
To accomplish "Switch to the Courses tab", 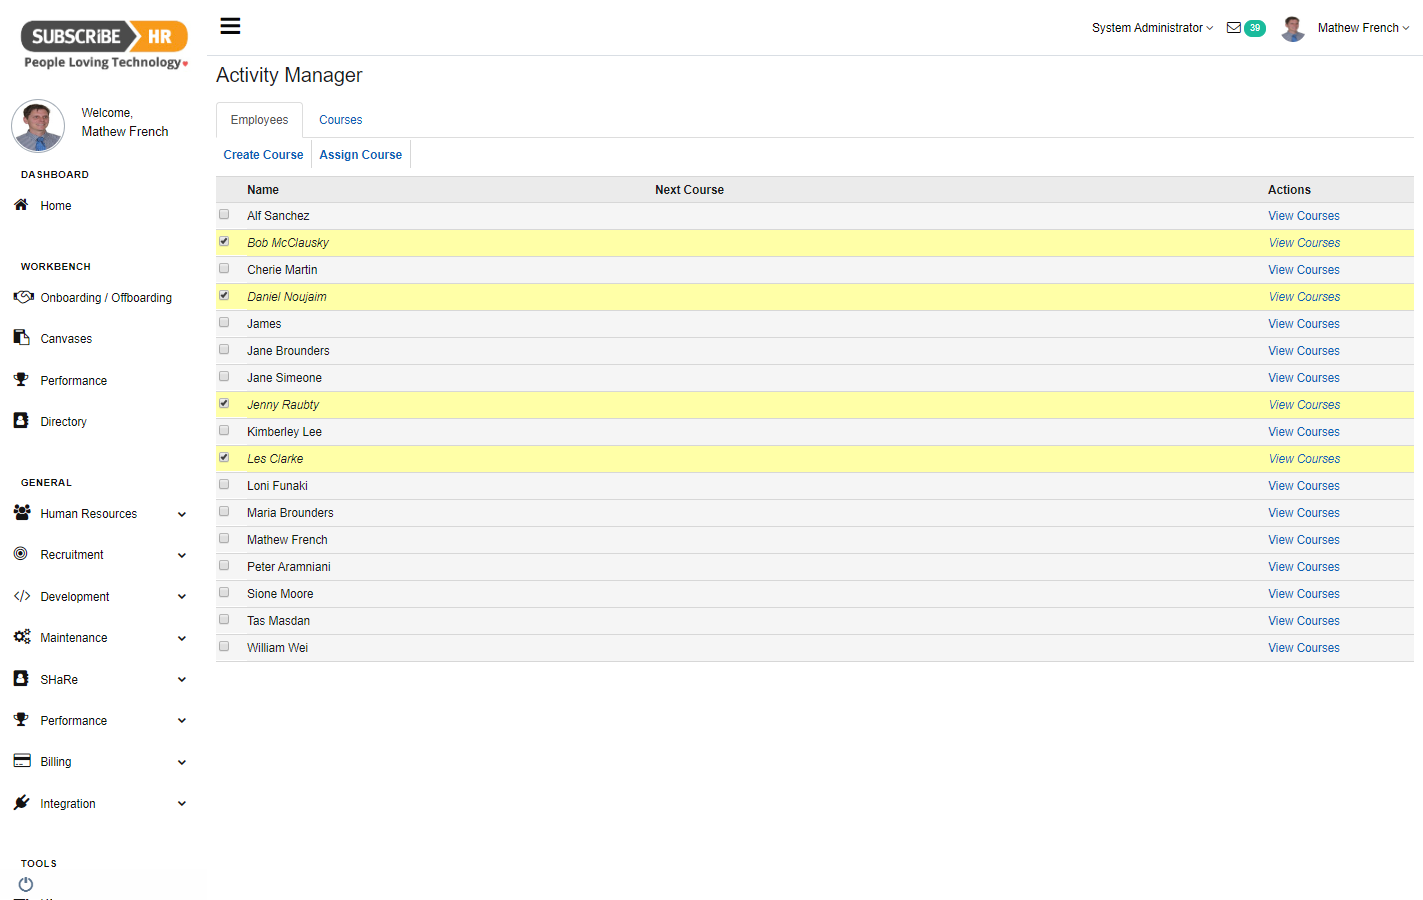I will pyautogui.click(x=340, y=120).
